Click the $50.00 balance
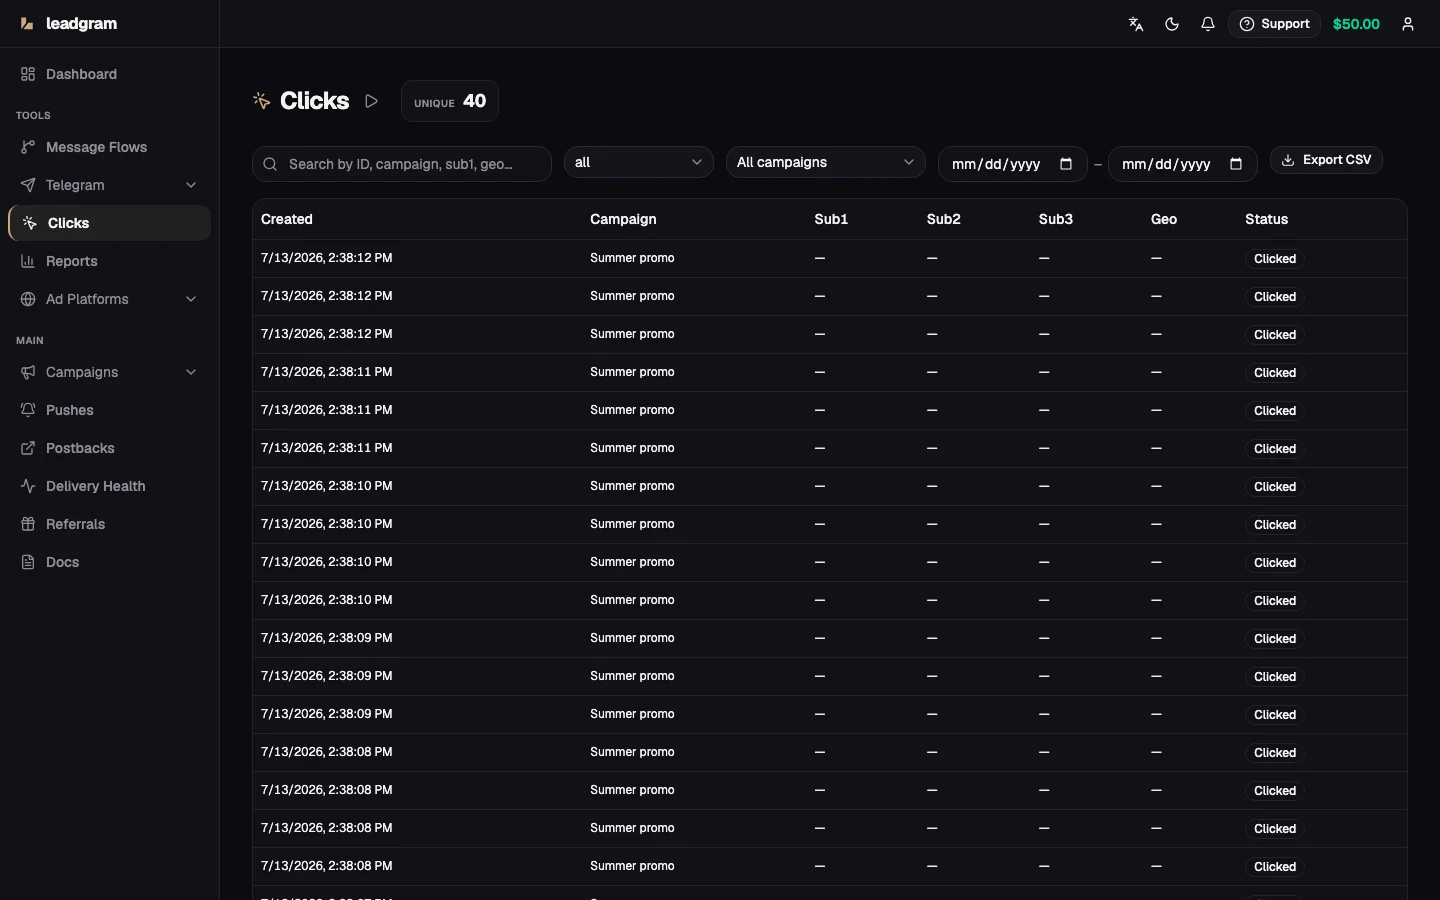The height and width of the screenshot is (900, 1440). click(x=1356, y=24)
